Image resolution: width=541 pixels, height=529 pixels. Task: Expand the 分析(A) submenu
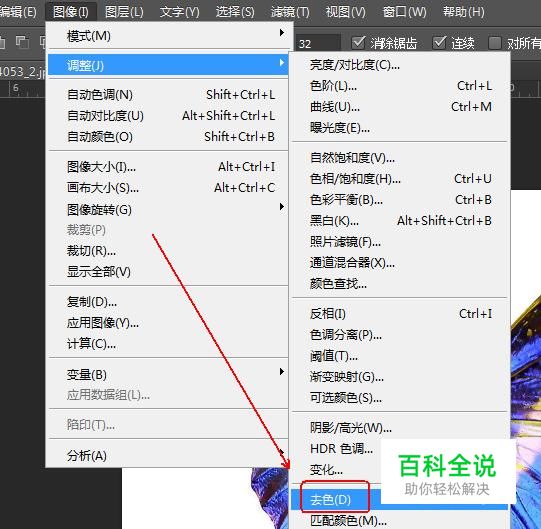coord(168,456)
